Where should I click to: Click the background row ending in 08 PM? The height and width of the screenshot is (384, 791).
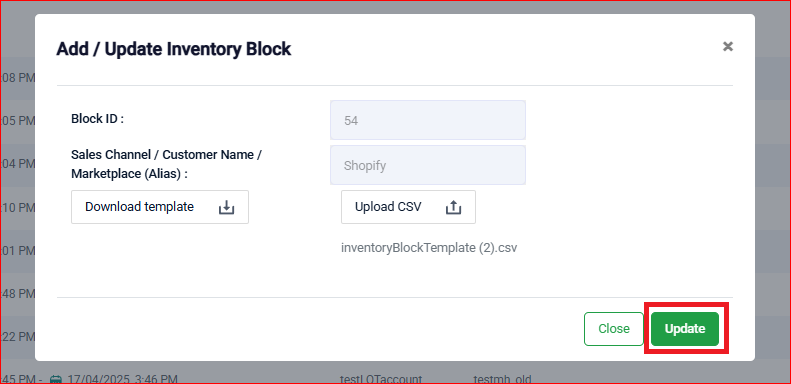pos(17,78)
